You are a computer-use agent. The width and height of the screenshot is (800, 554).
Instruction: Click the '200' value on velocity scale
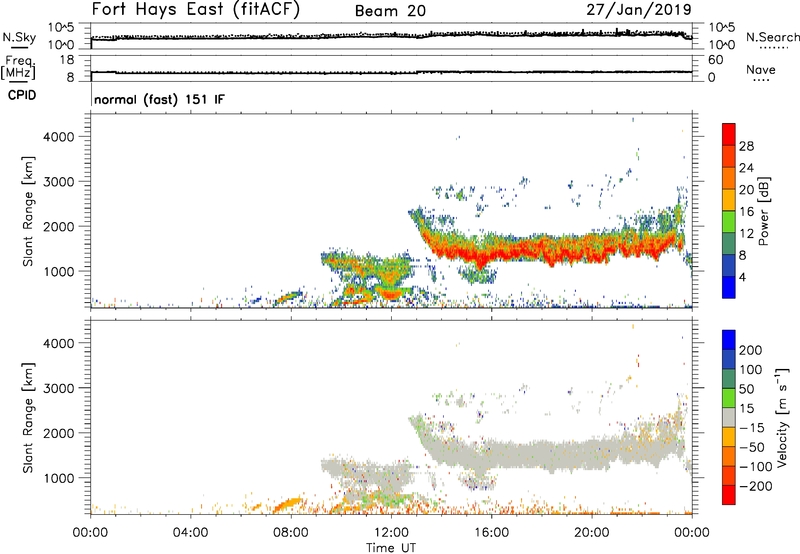coord(750,350)
